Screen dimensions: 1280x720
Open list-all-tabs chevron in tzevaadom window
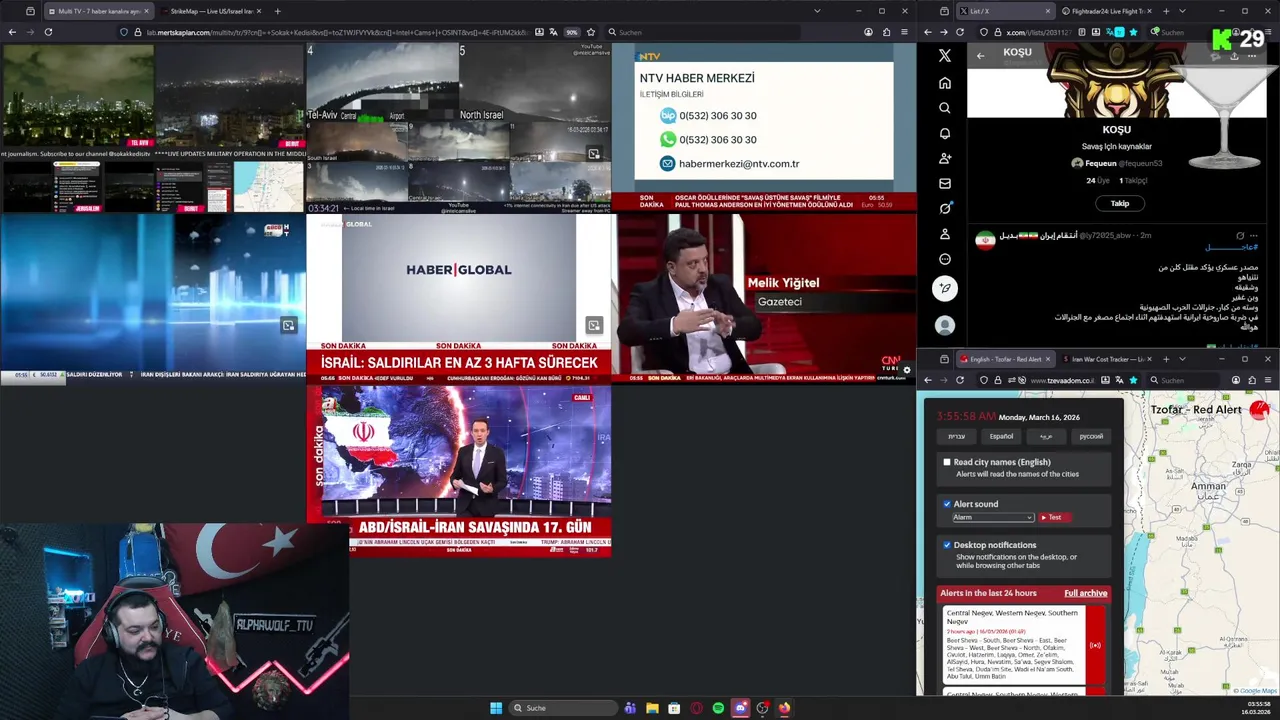[1182, 359]
